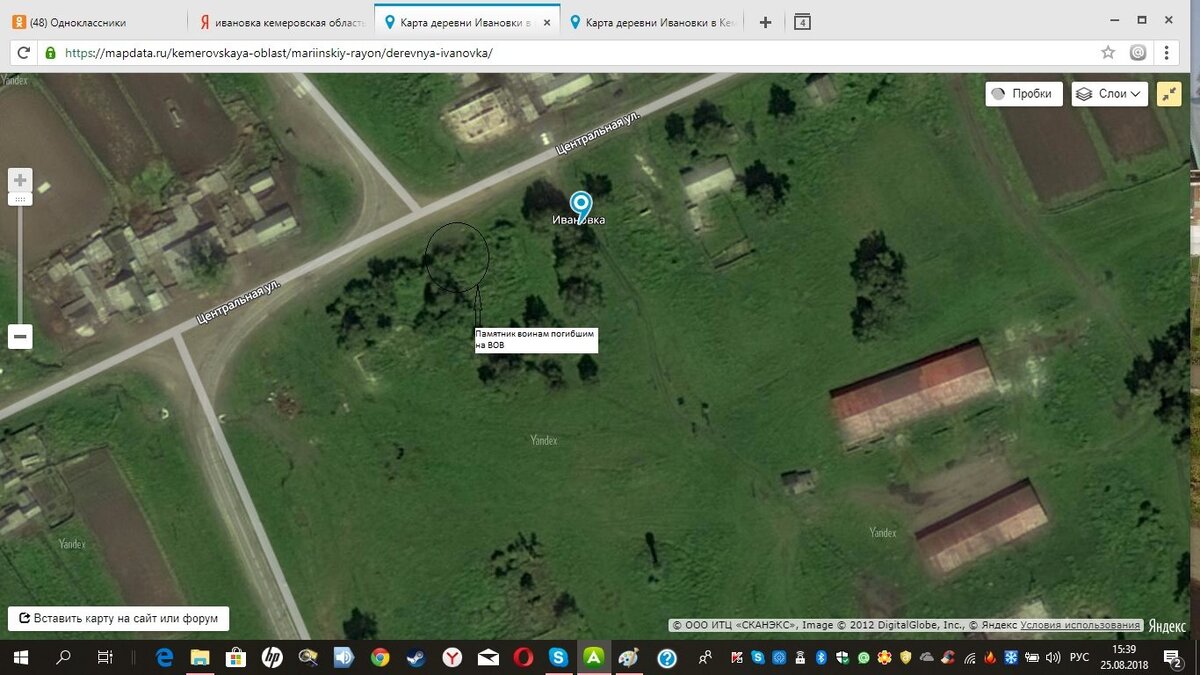The width and height of the screenshot is (1200, 675).
Task: Click the OneDrive cloud tray icon
Action: coord(926,657)
